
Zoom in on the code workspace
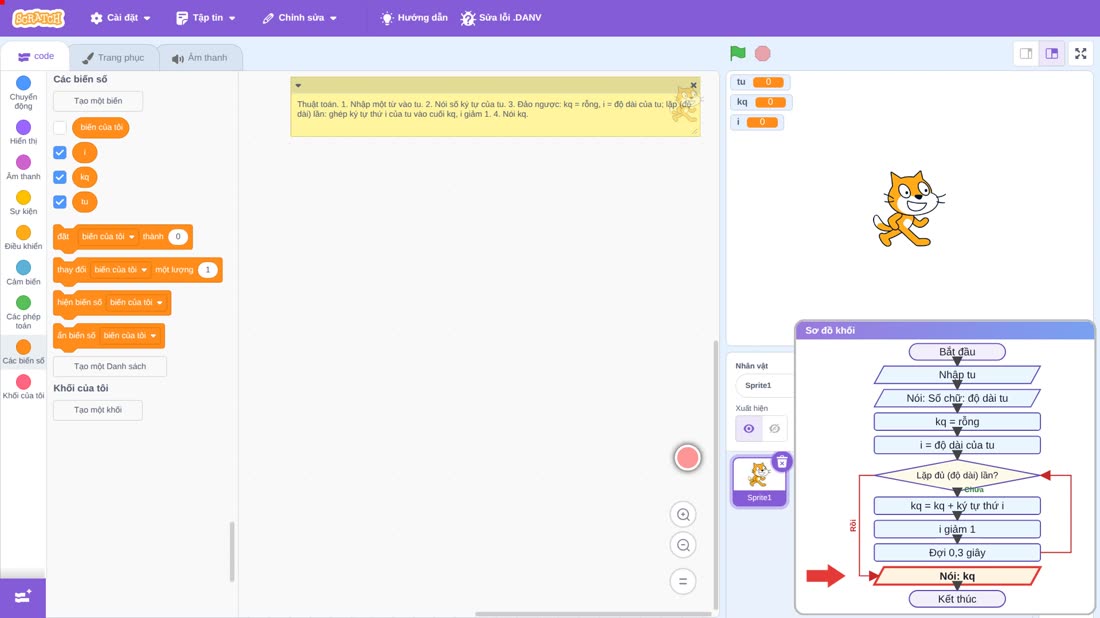point(683,514)
